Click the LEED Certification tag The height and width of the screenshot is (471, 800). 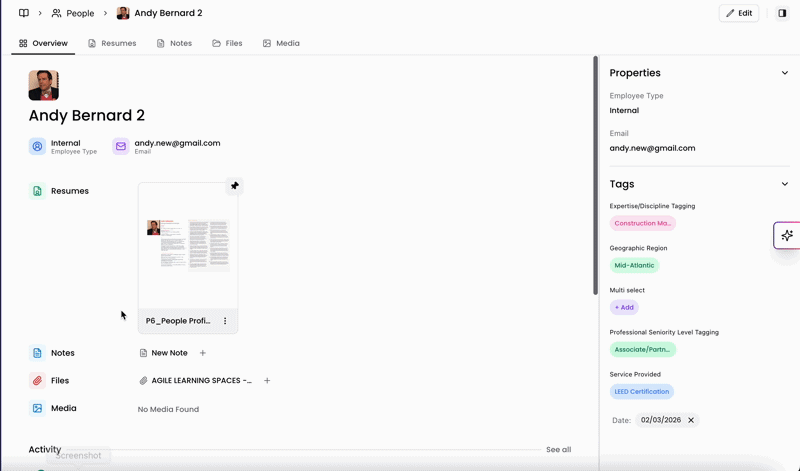coord(642,392)
